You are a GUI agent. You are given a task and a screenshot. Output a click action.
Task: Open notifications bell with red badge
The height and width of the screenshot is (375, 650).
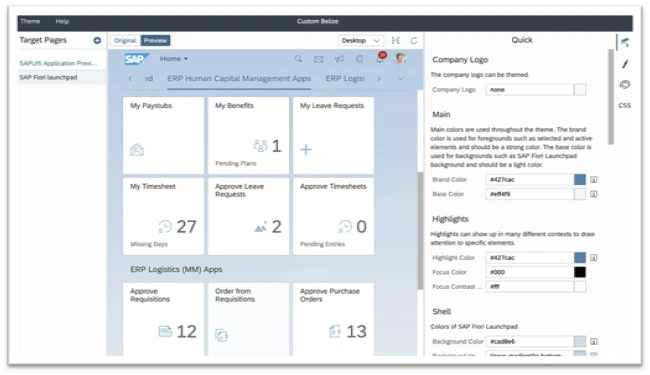(380, 58)
